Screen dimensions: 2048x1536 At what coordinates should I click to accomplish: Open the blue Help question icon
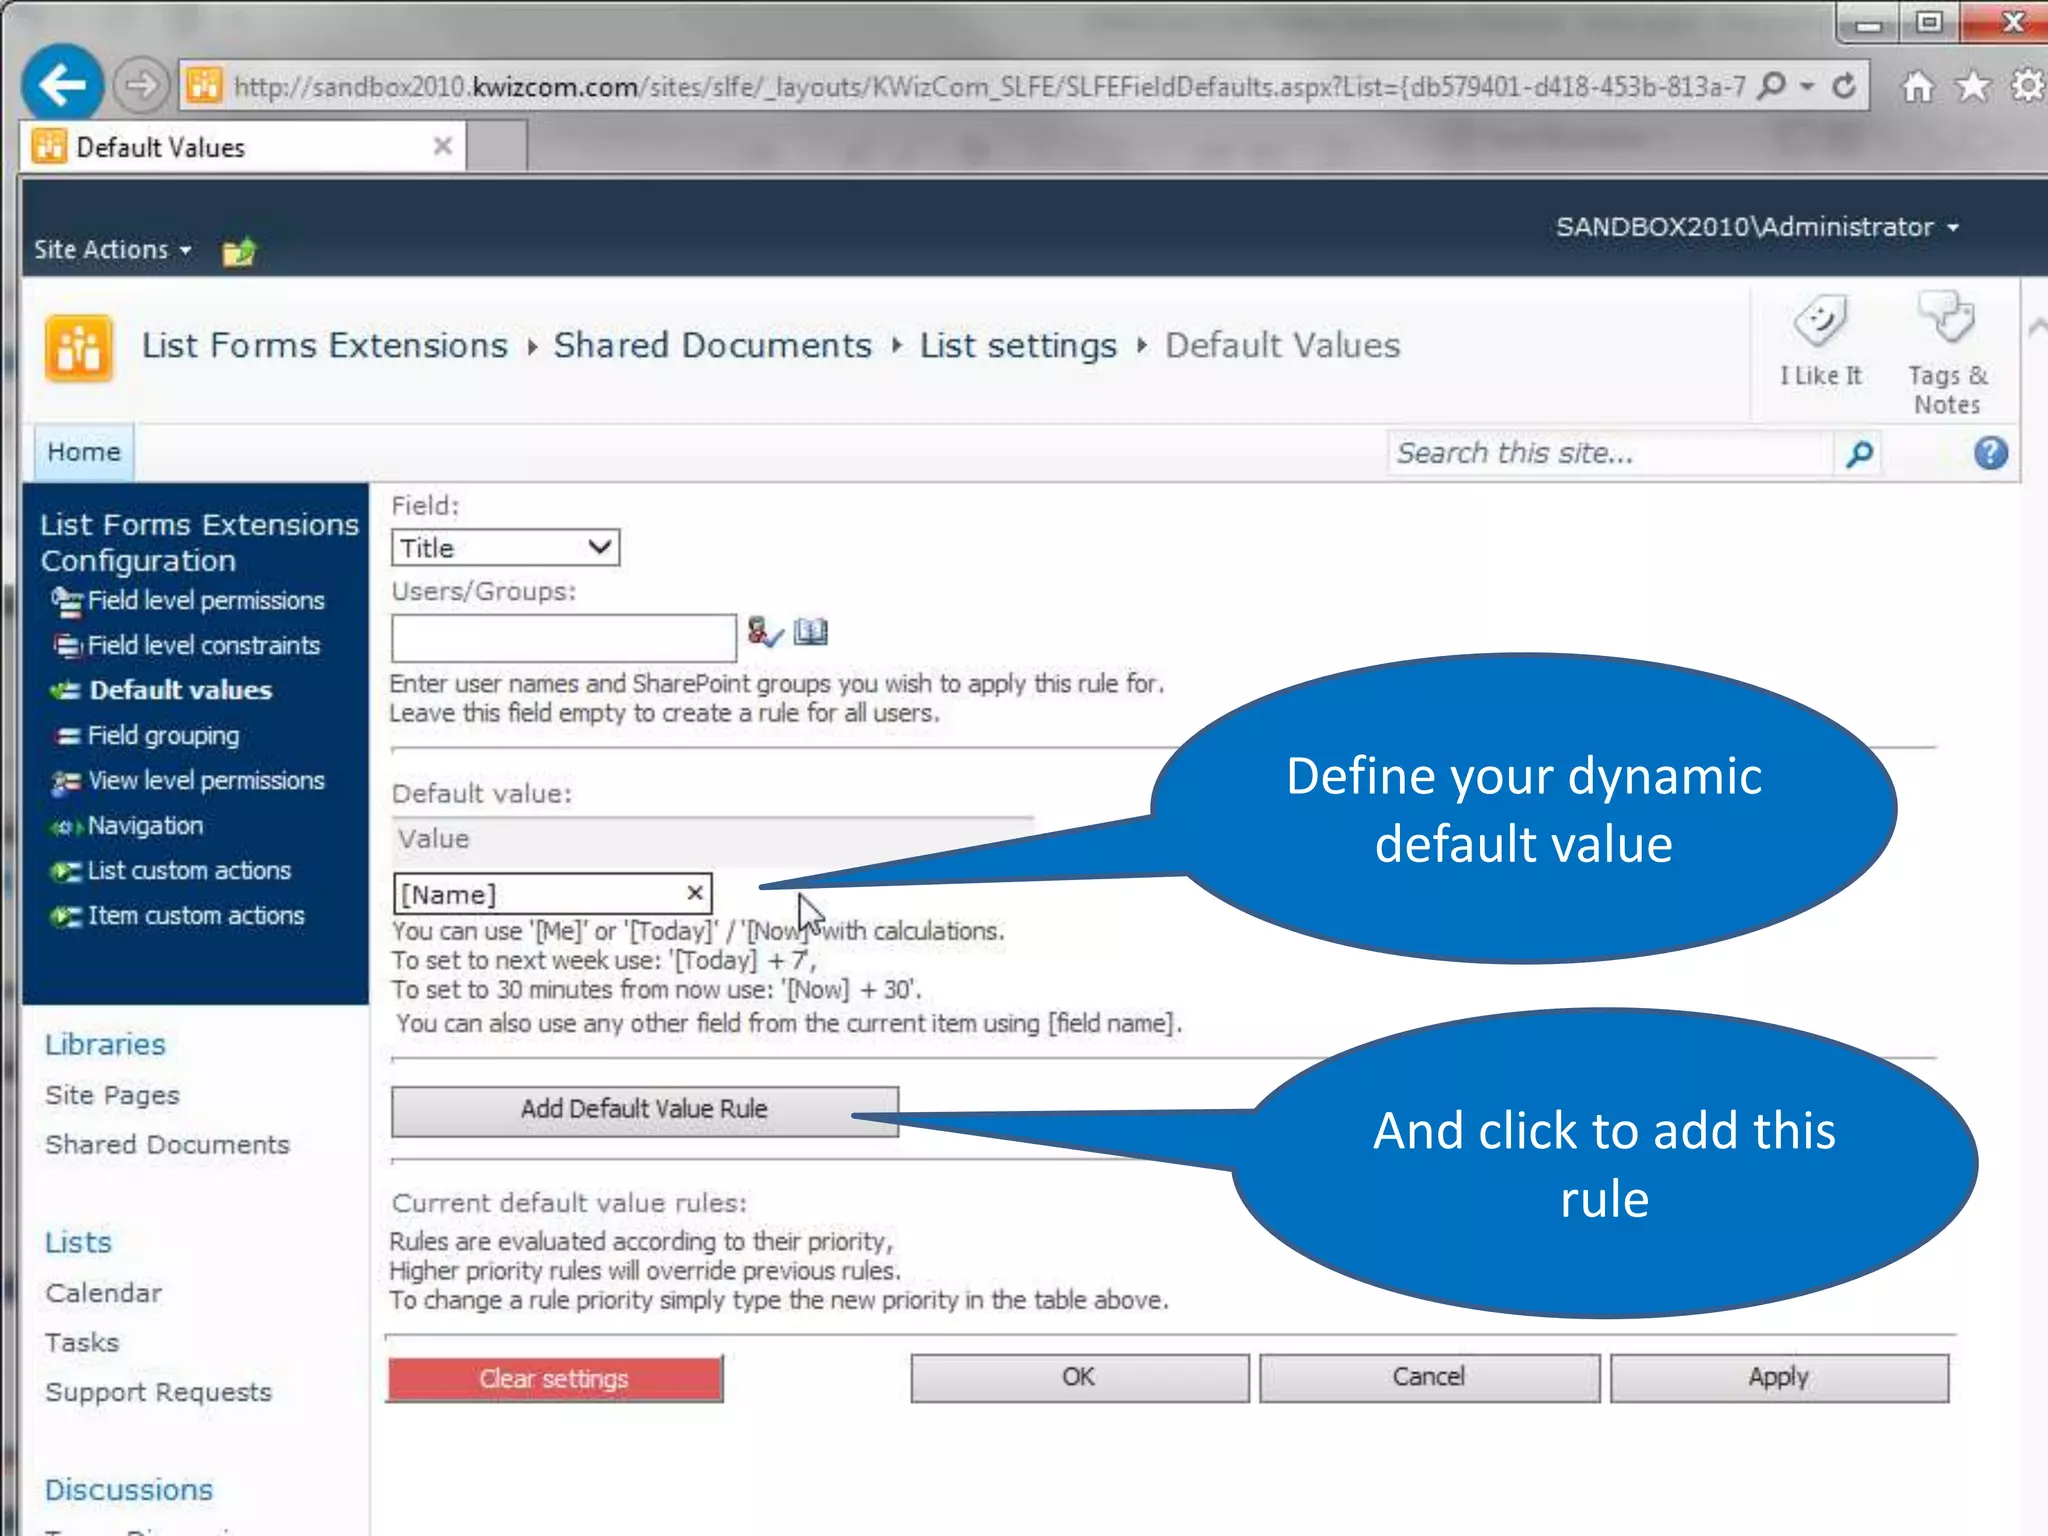coord(1990,453)
